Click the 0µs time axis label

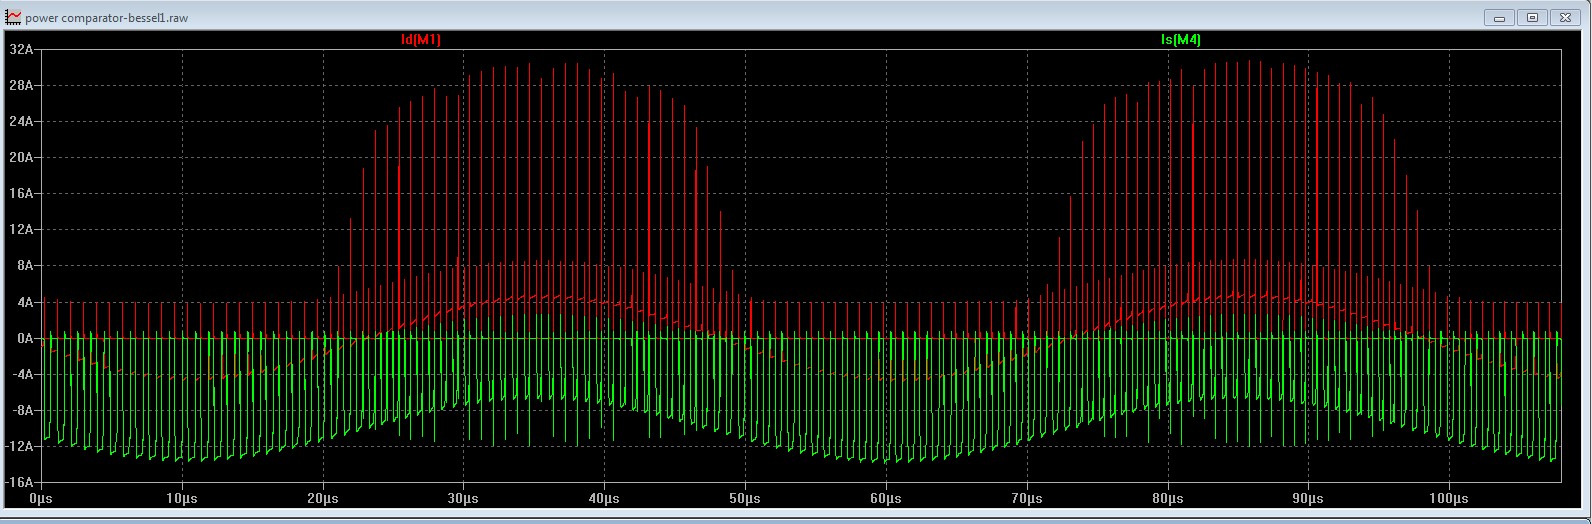coord(42,498)
